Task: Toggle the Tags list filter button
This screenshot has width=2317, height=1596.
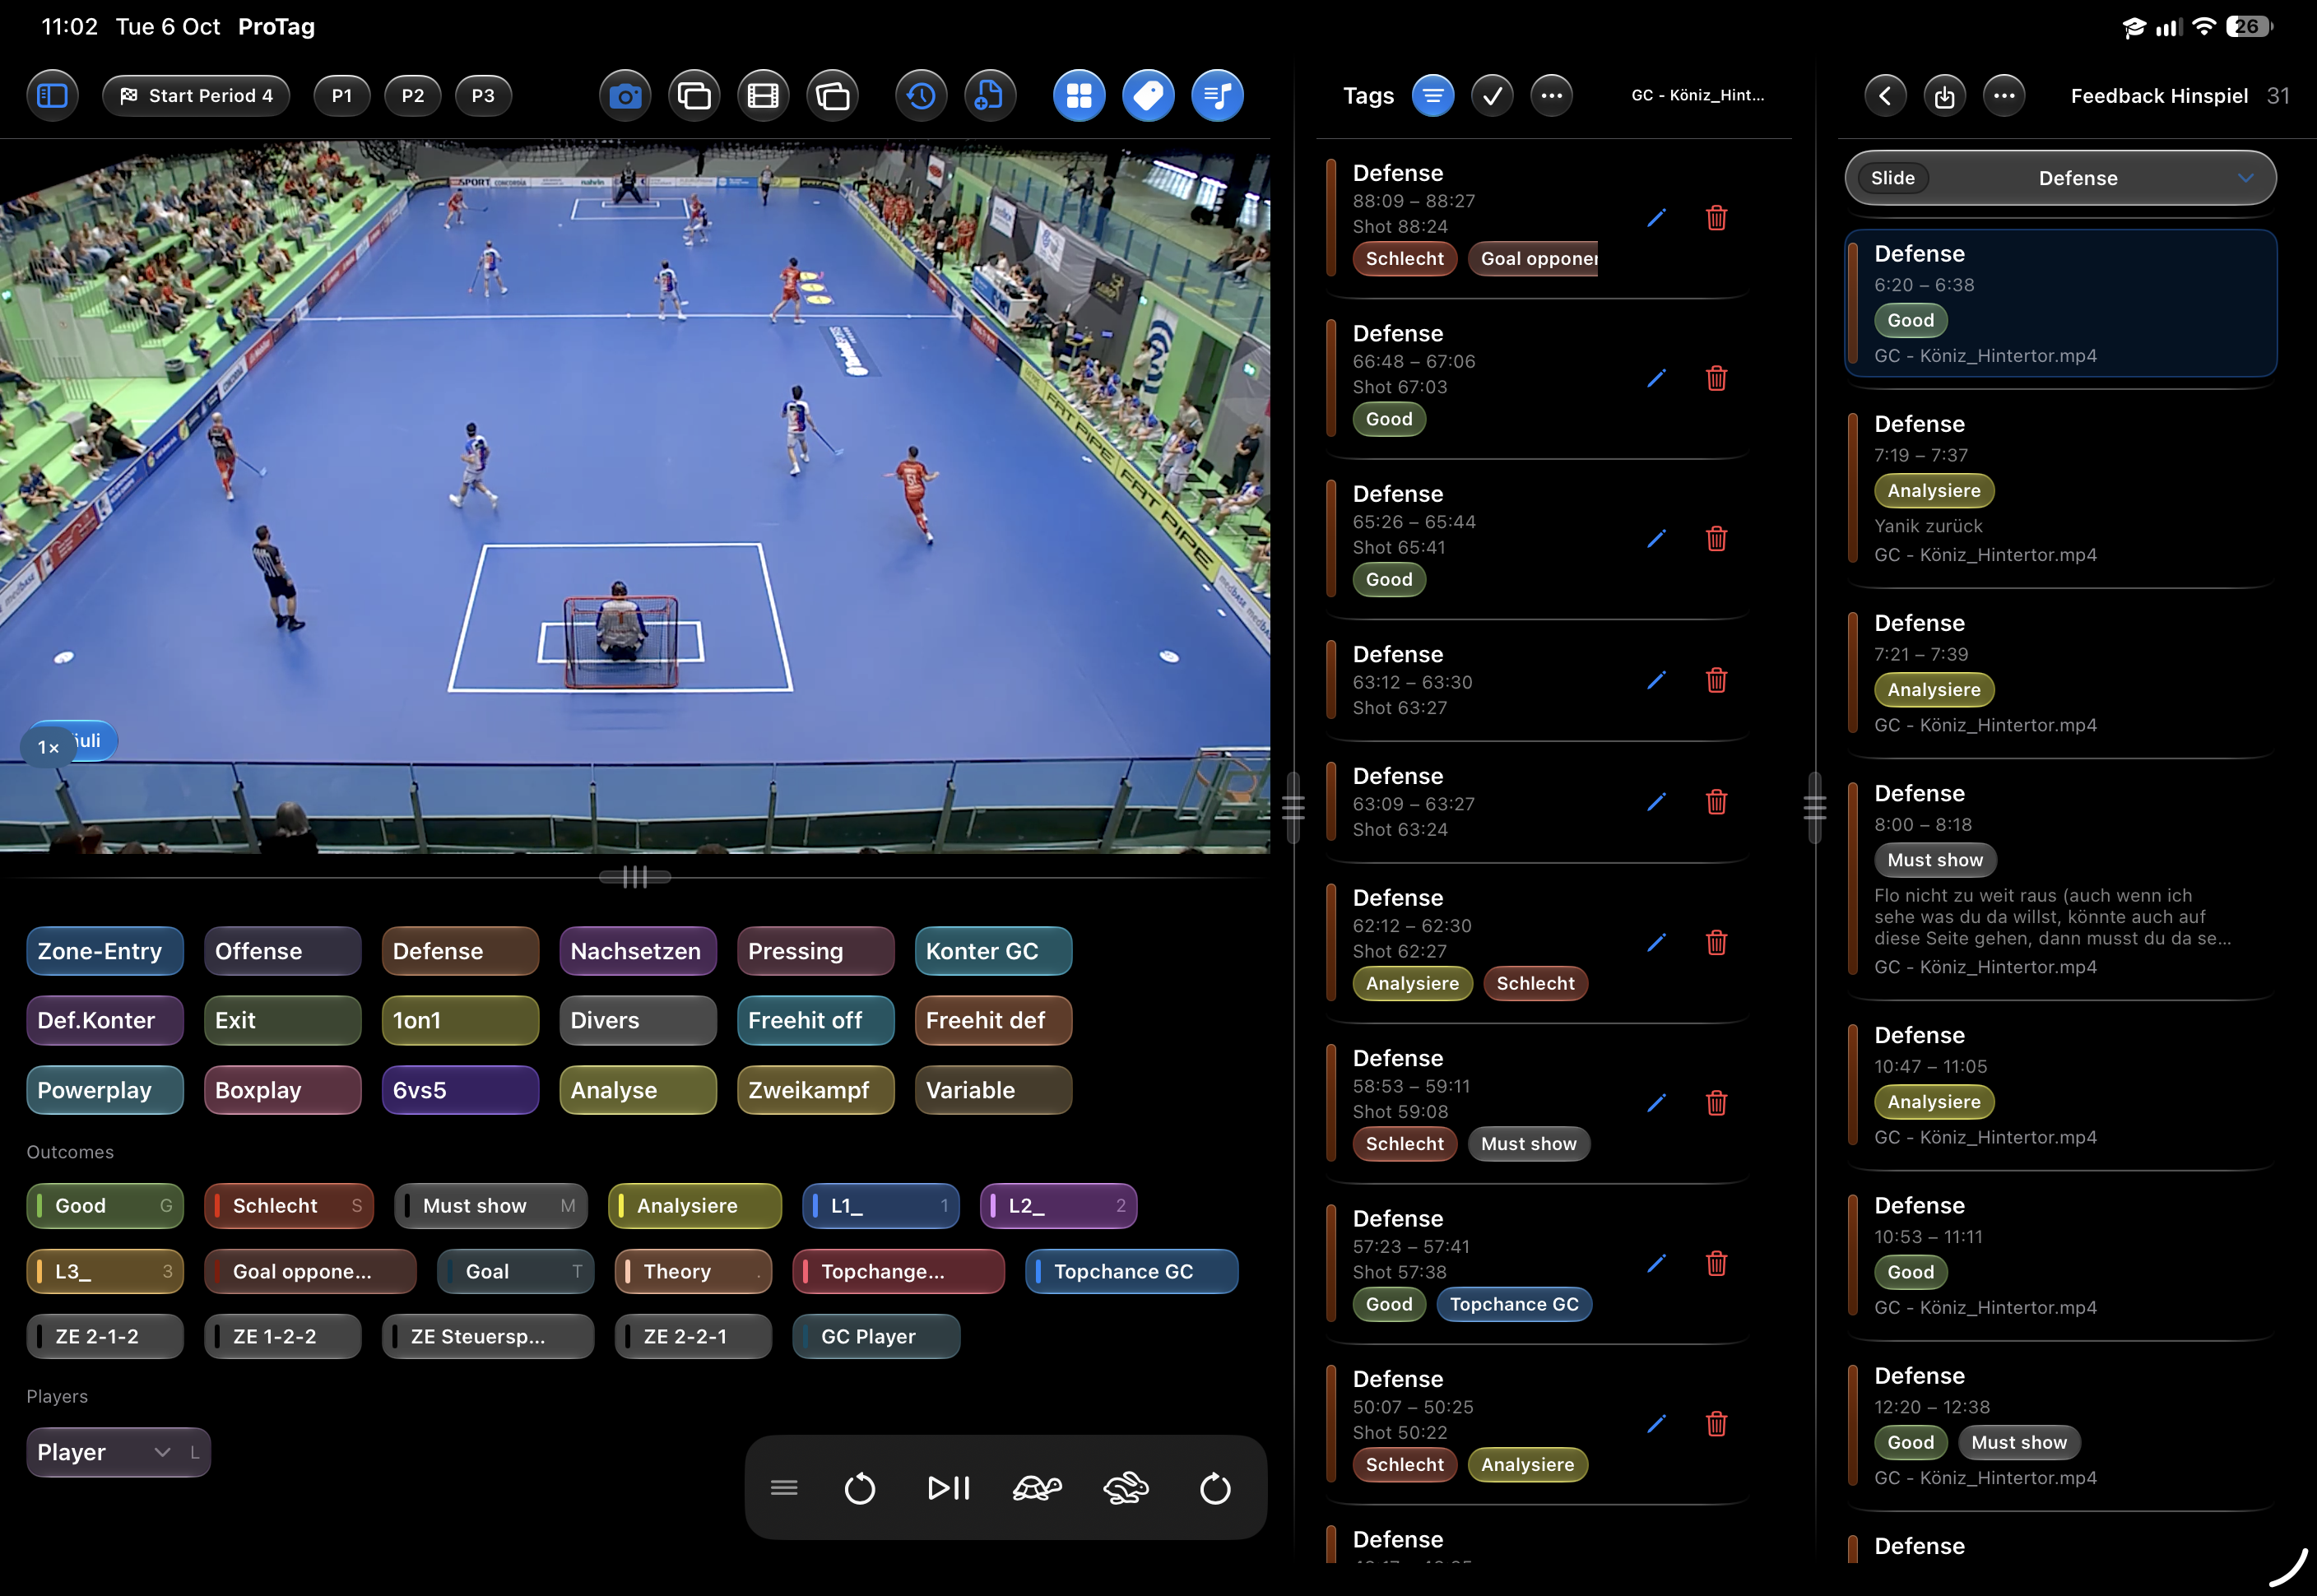Action: point(1433,96)
